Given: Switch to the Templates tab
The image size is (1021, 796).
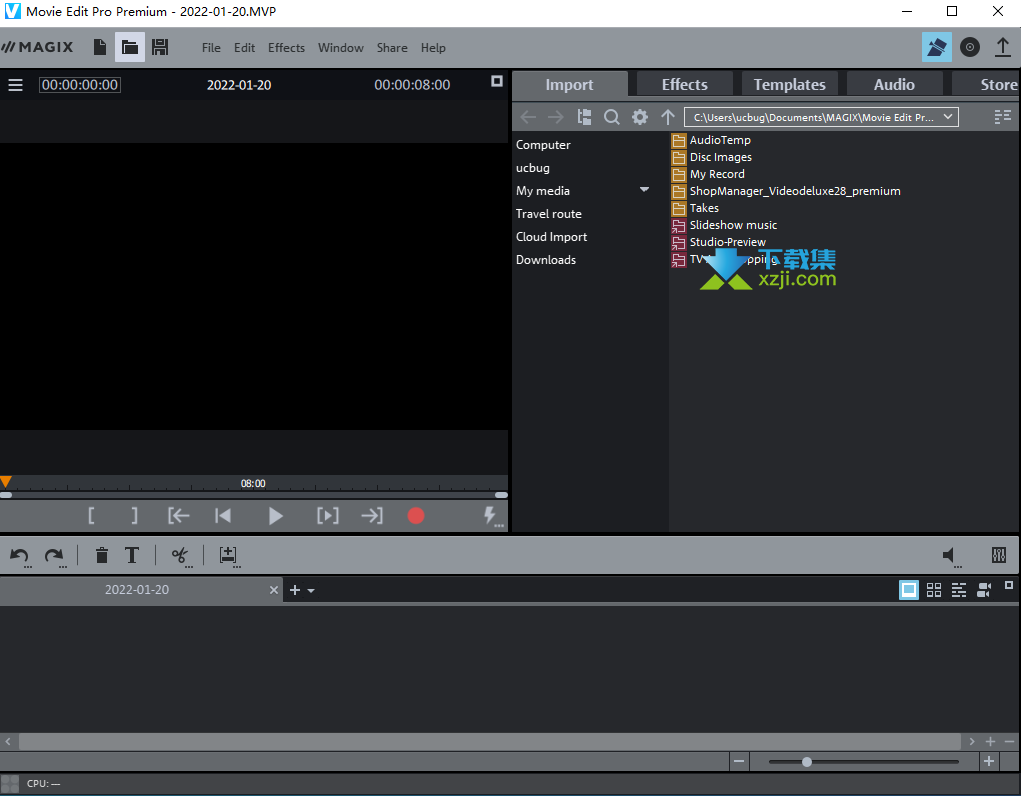Looking at the screenshot, I should (x=790, y=85).
